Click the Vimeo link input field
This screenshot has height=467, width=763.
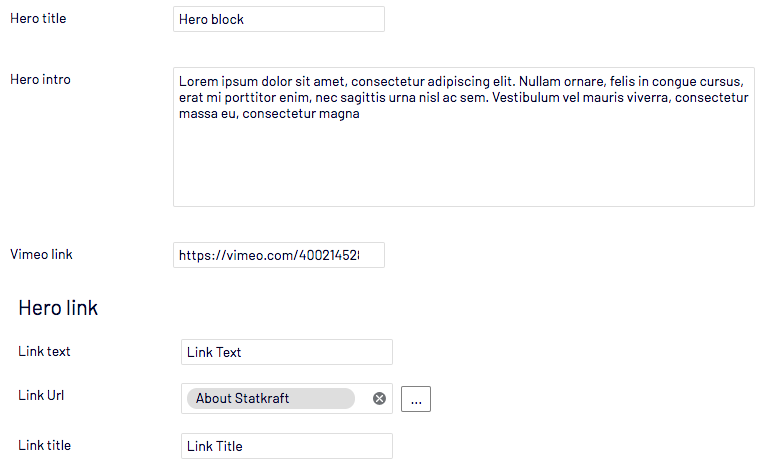pos(279,255)
